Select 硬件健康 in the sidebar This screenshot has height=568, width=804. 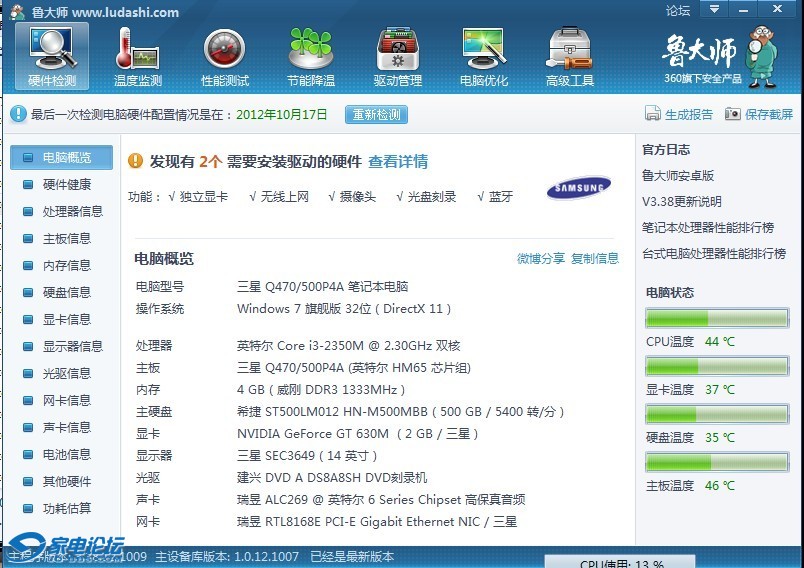(67, 185)
